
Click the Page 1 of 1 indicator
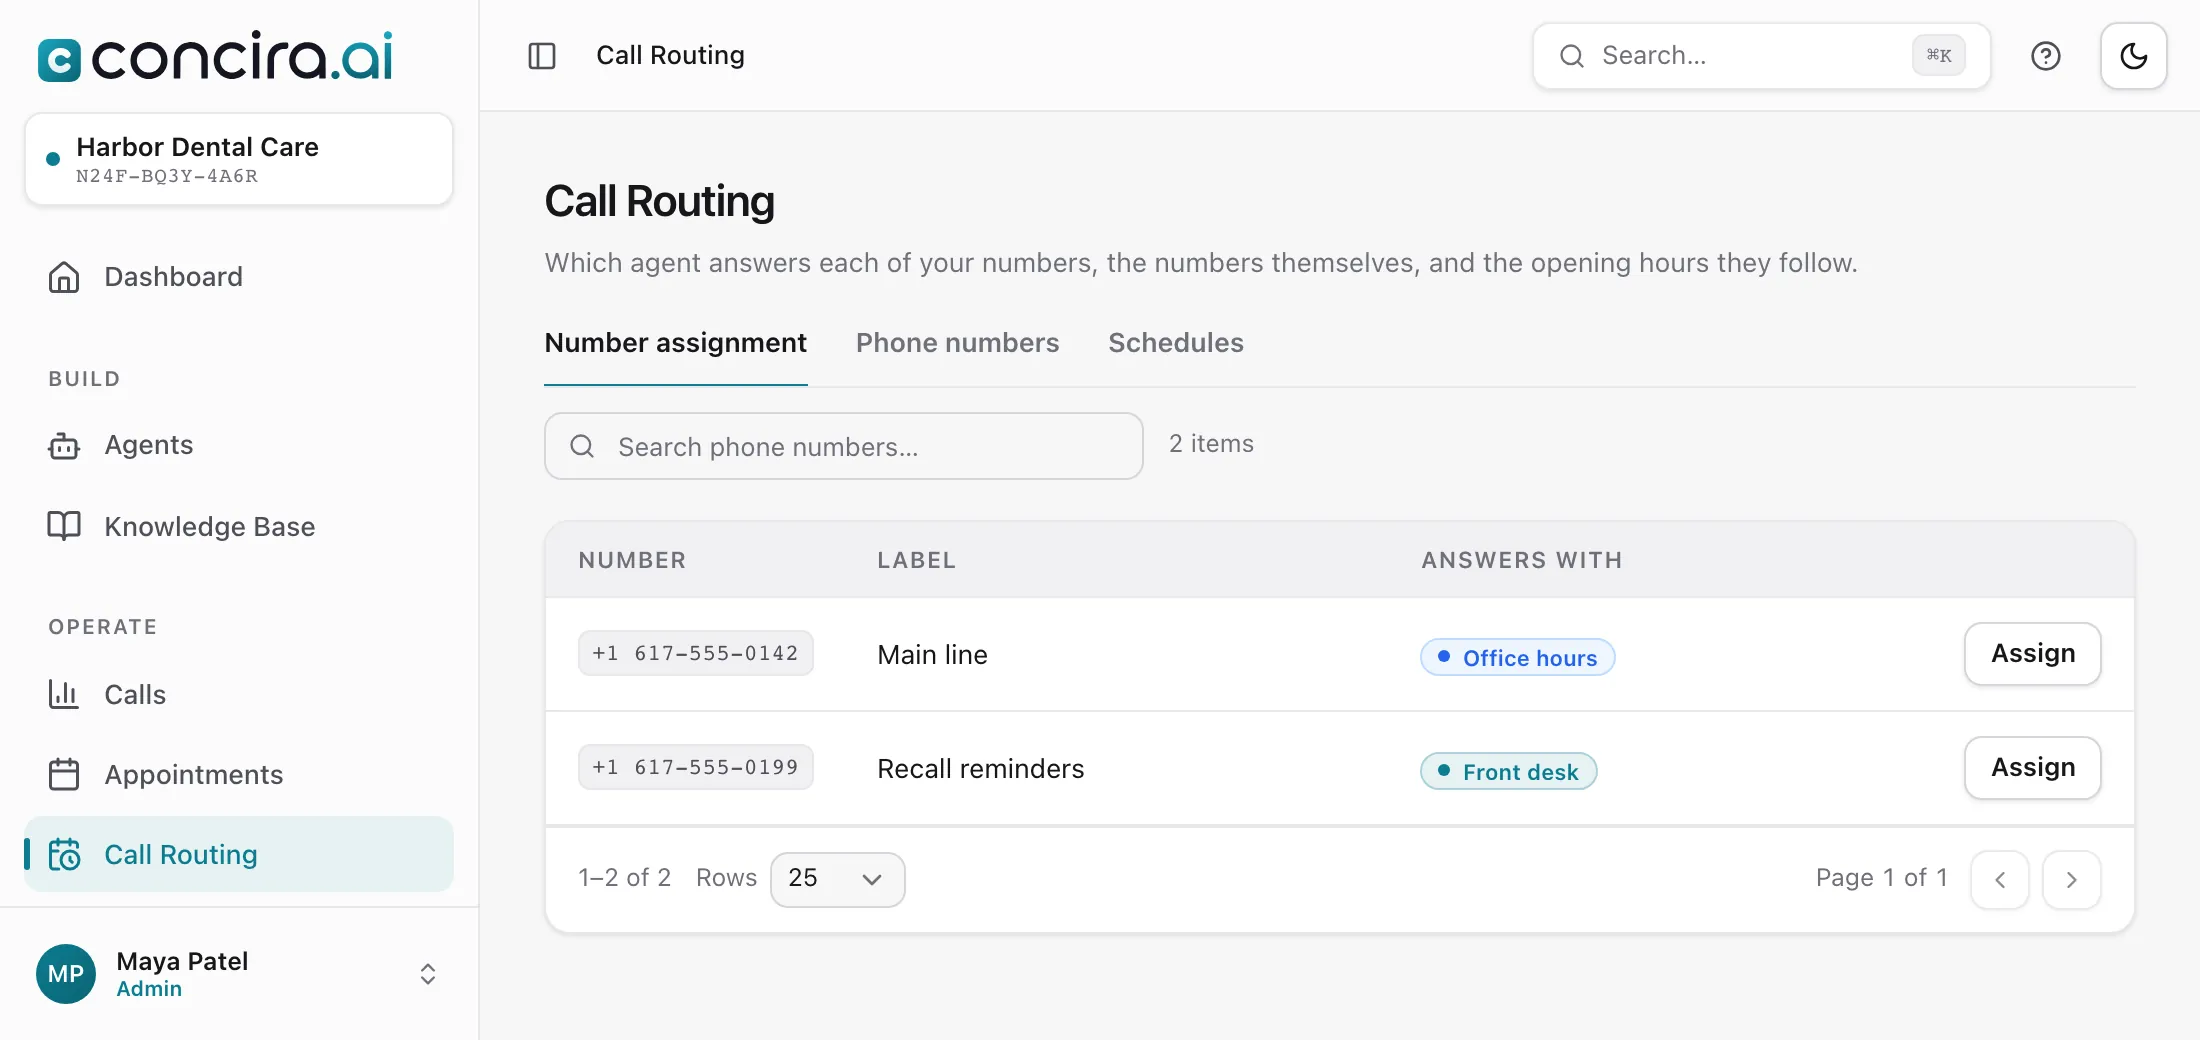pyautogui.click(x=1881, y=878)
